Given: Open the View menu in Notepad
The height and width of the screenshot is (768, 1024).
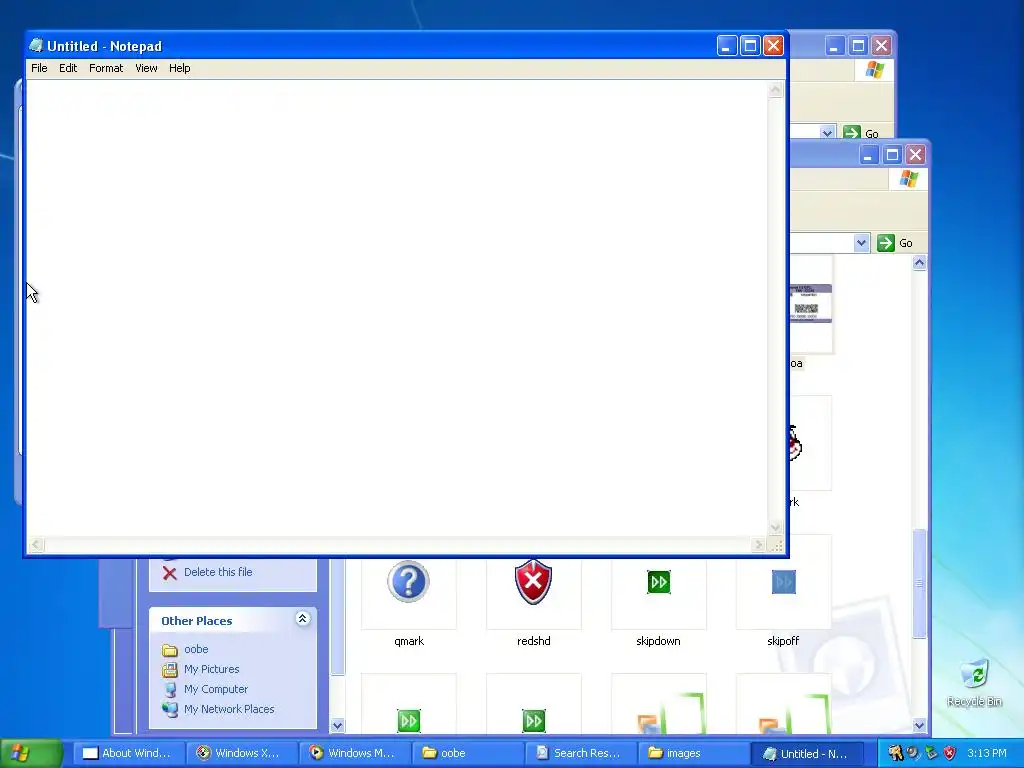Looking at the screenshot, I should point(146,68).
